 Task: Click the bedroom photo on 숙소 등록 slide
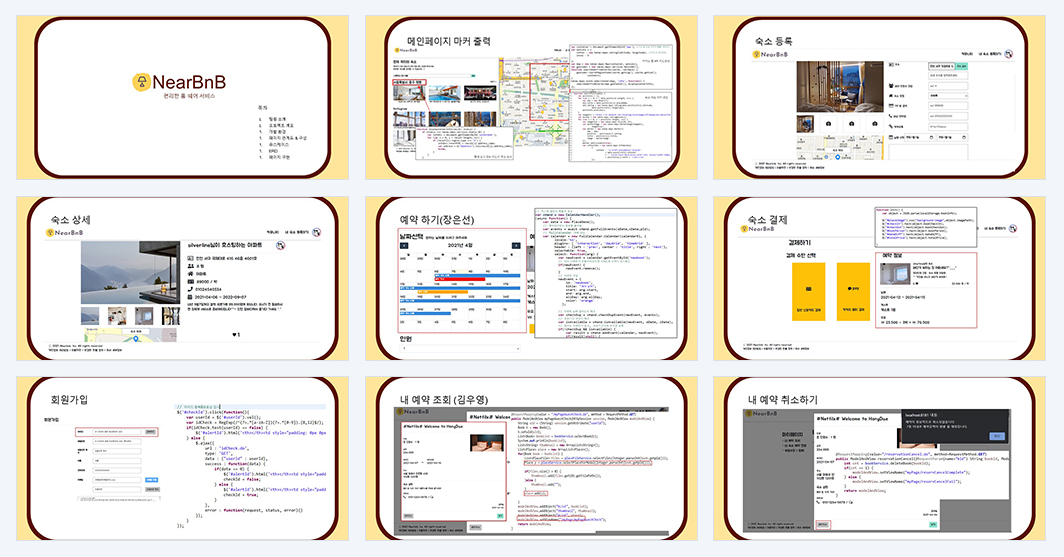pyautogui.click(x=840, y=87)
